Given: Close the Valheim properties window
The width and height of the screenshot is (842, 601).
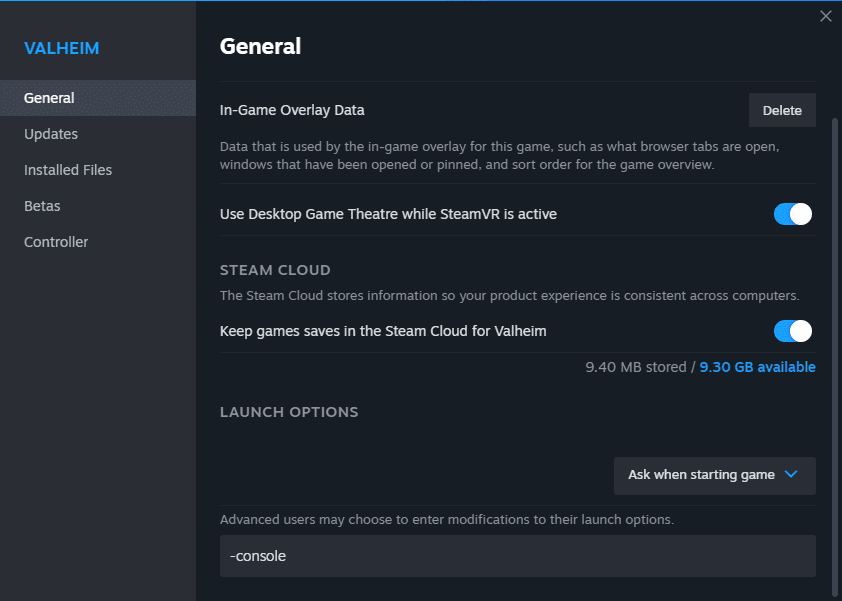Looking at the screenshot, I should coord(826,16).
